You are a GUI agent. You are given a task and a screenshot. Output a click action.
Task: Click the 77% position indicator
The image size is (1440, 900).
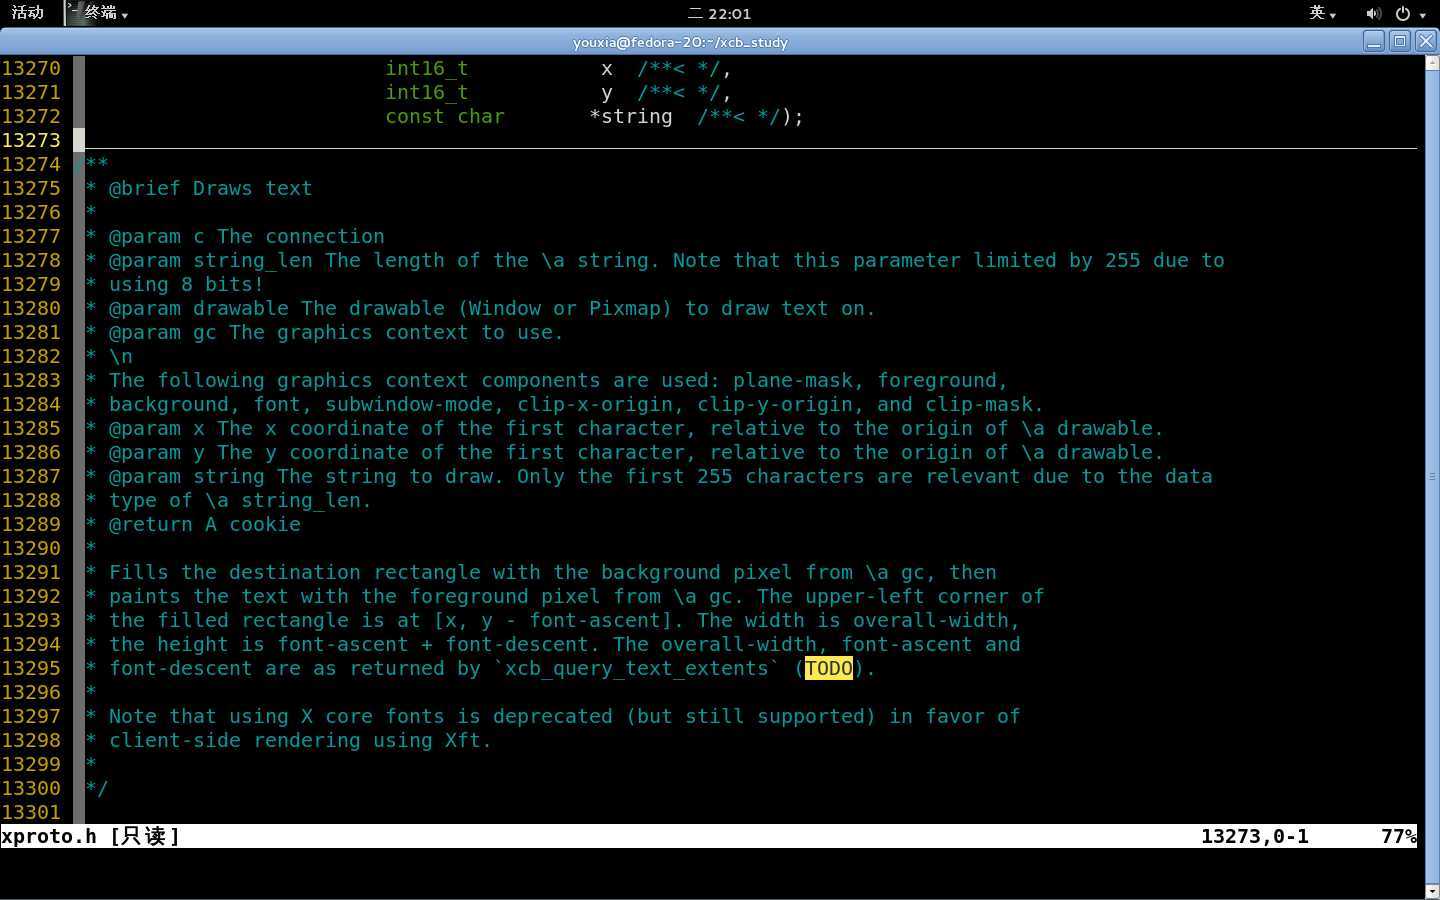pos(1399,836)
